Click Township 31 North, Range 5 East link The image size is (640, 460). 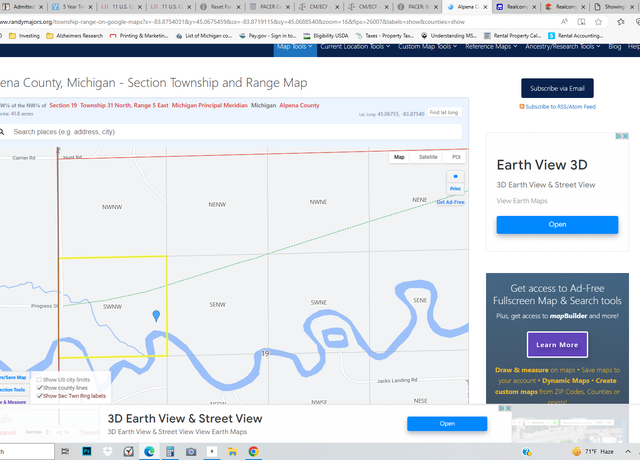point(124,105)
